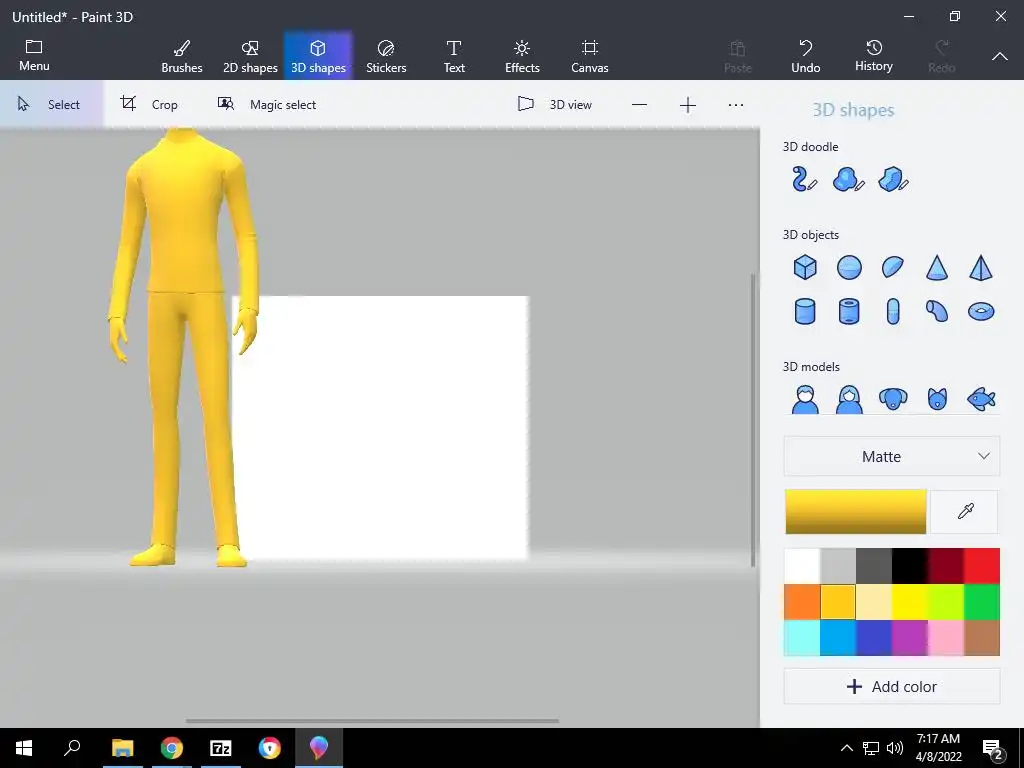1024x768 pixels.
Task: Select the 3D tube brush doodle tool
Action: click(805, 180)
